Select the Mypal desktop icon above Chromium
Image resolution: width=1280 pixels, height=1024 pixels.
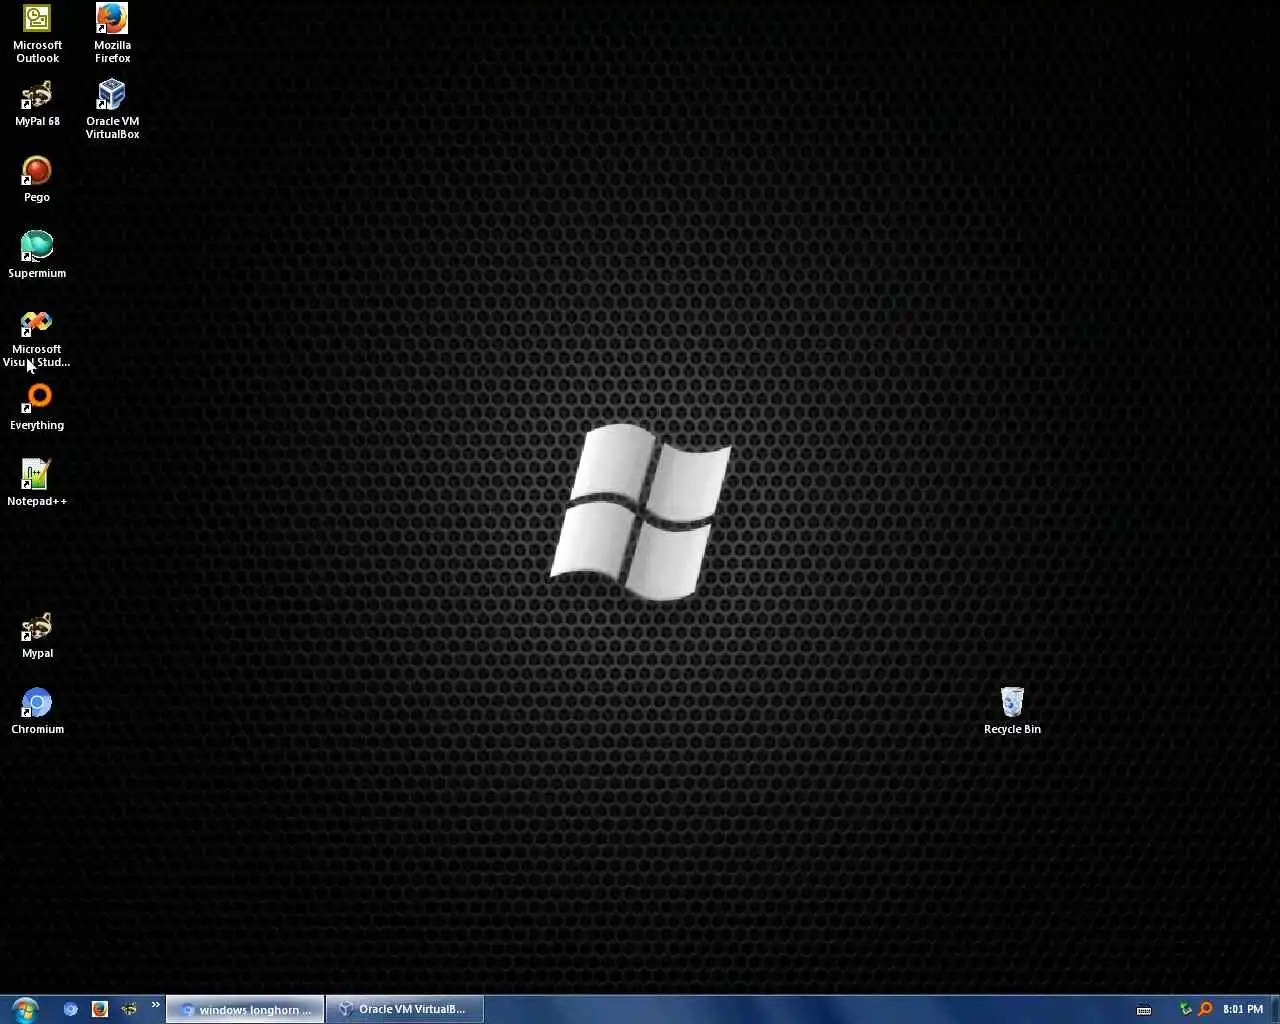[37, 635]
